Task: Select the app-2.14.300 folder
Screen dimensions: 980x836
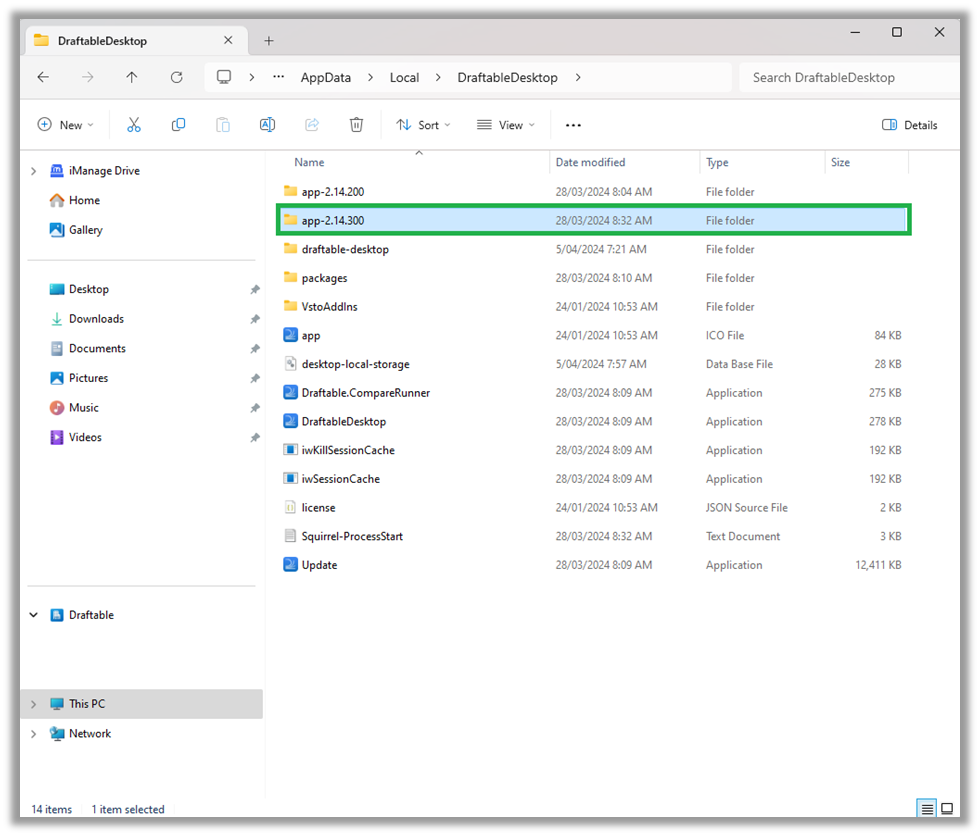Action: (592, 220)
